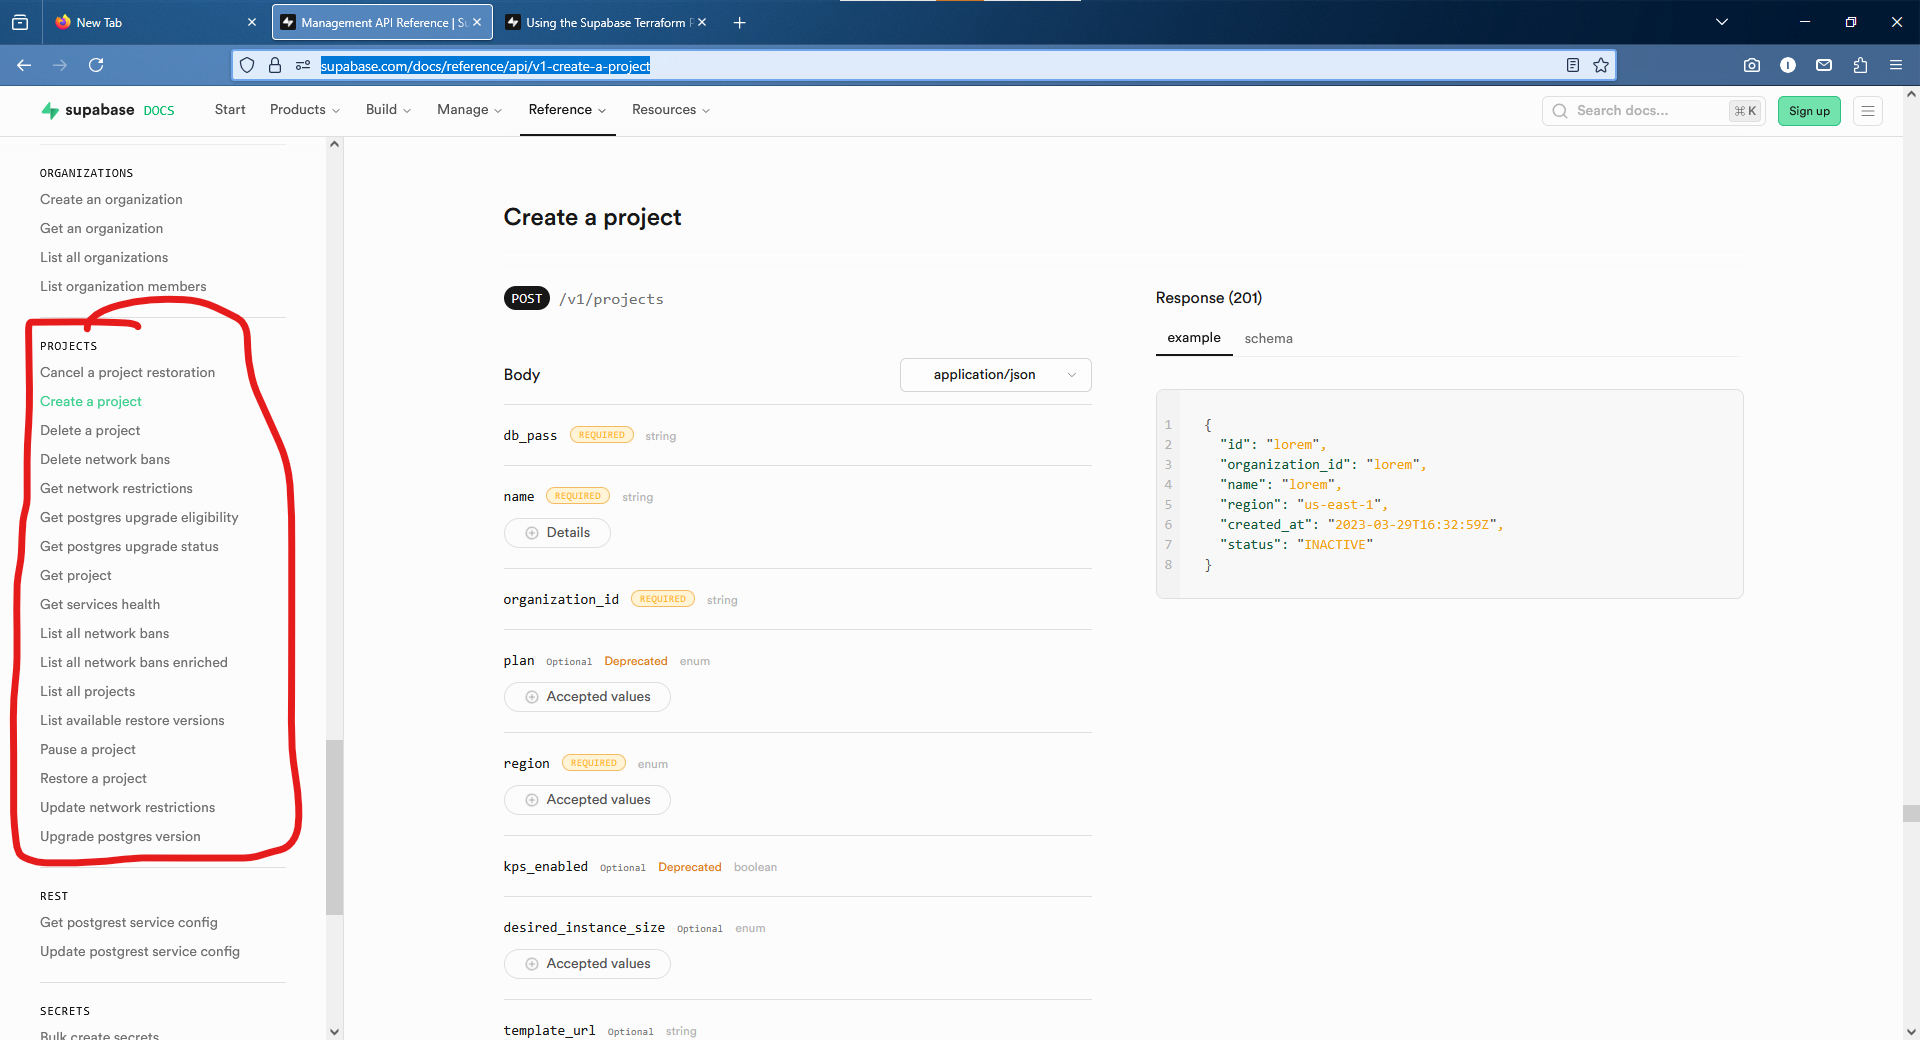Select the example response tab
Image resolution: width=1920 pixels, height=1040 pixels.
[1194, 338]
